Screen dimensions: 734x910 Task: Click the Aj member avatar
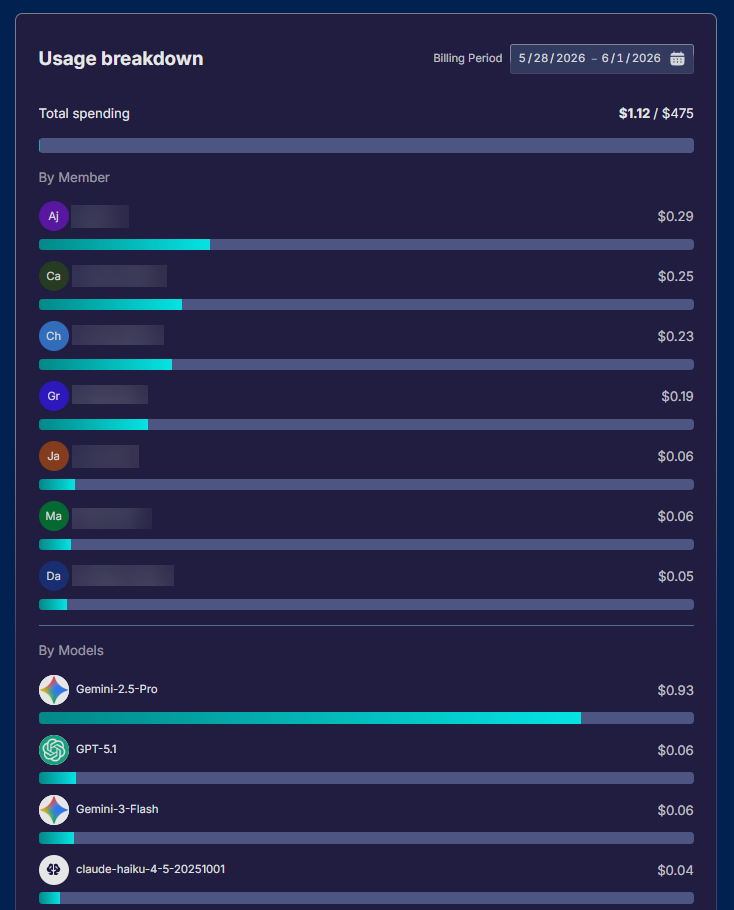tap(54, 216)
